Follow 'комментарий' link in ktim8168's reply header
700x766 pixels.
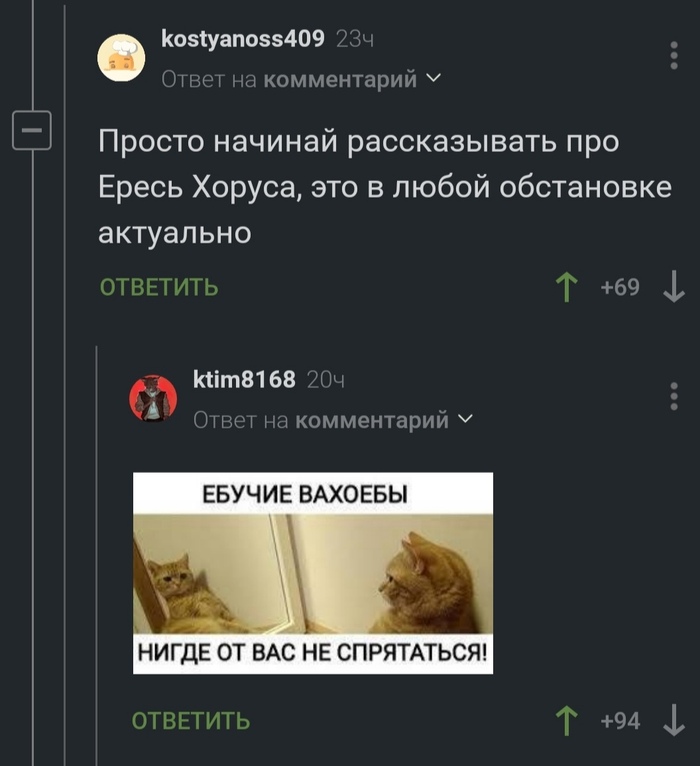(372, 420)
